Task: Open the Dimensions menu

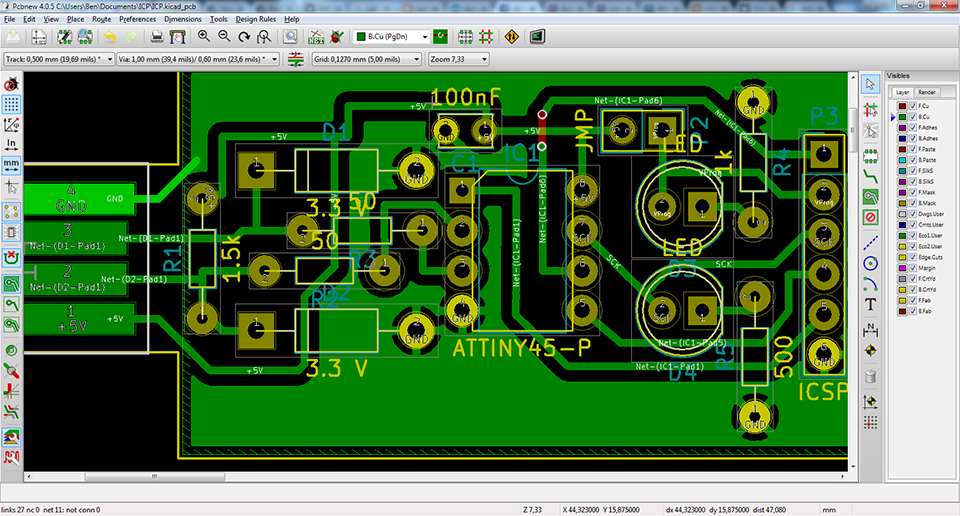Action: [182, 19]
